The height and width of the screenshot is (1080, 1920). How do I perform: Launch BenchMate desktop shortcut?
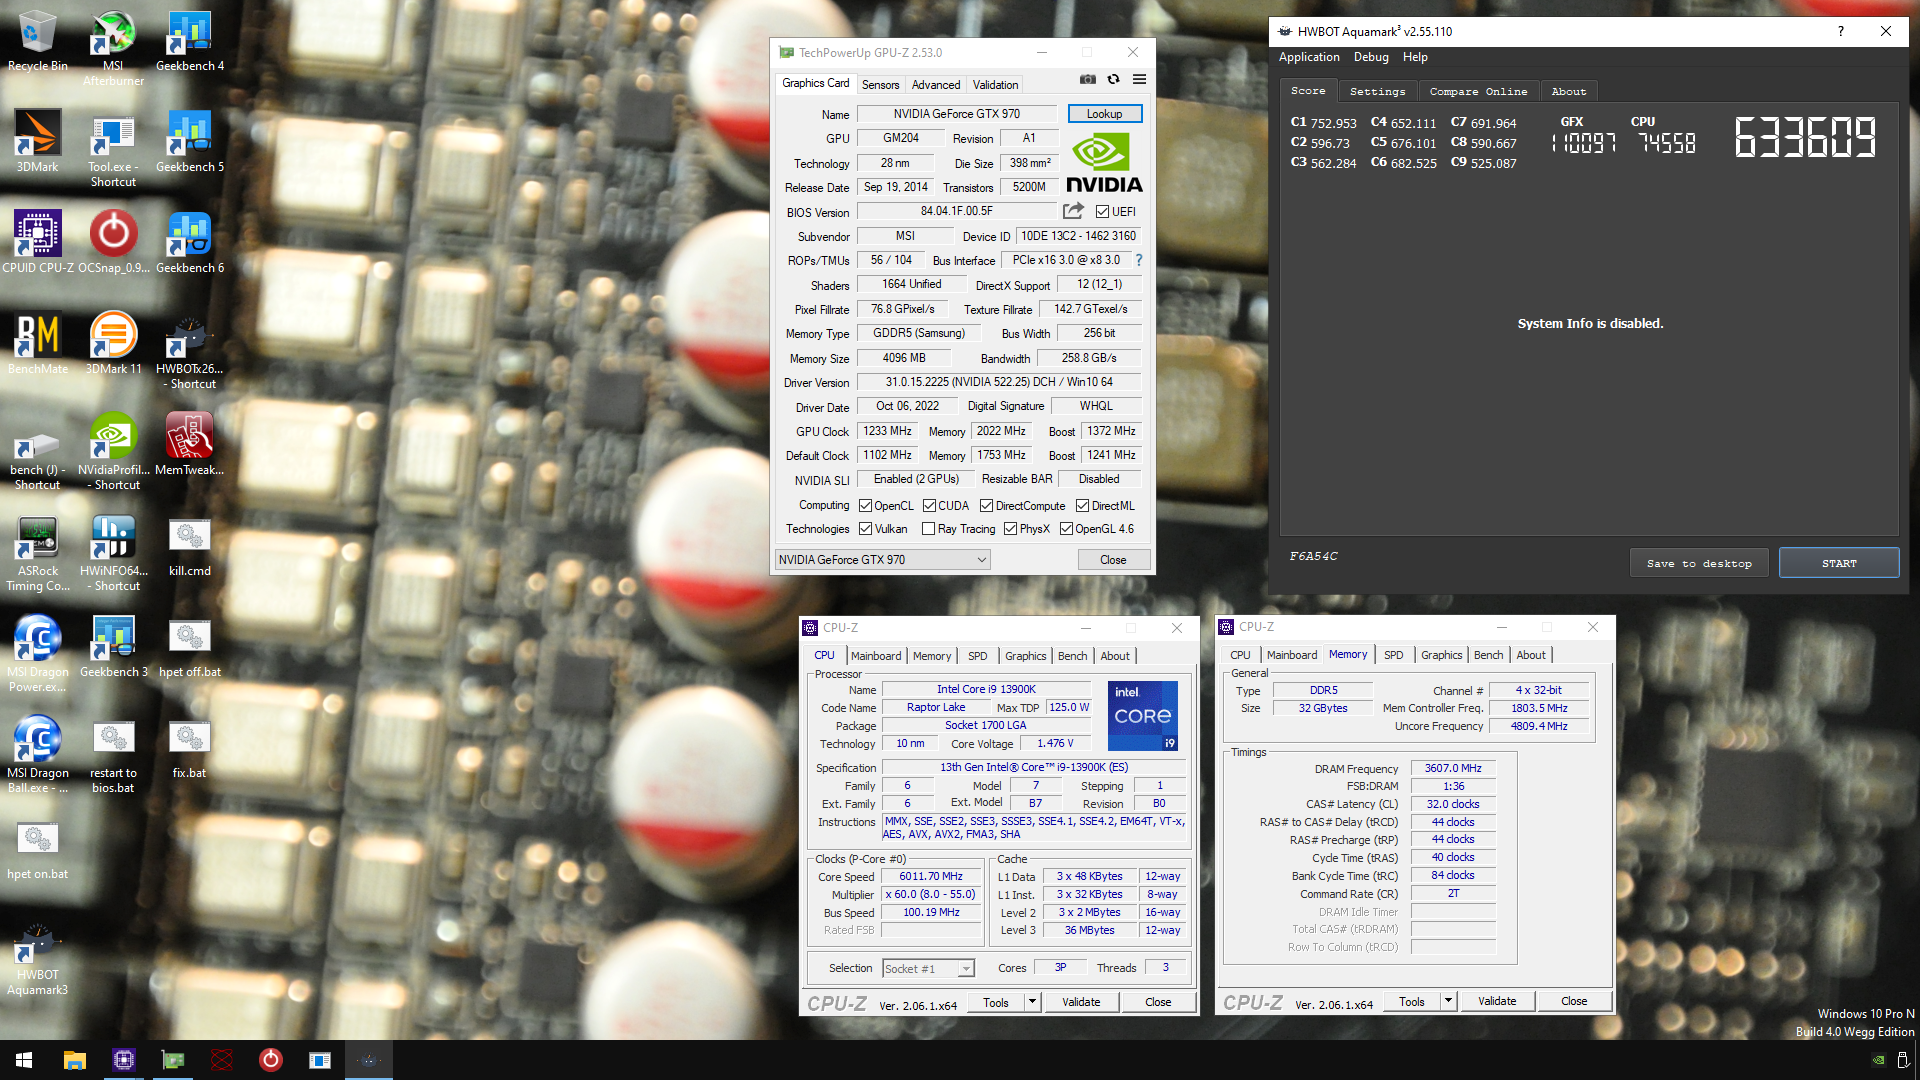pyautogui.click(x=37, y=343)
